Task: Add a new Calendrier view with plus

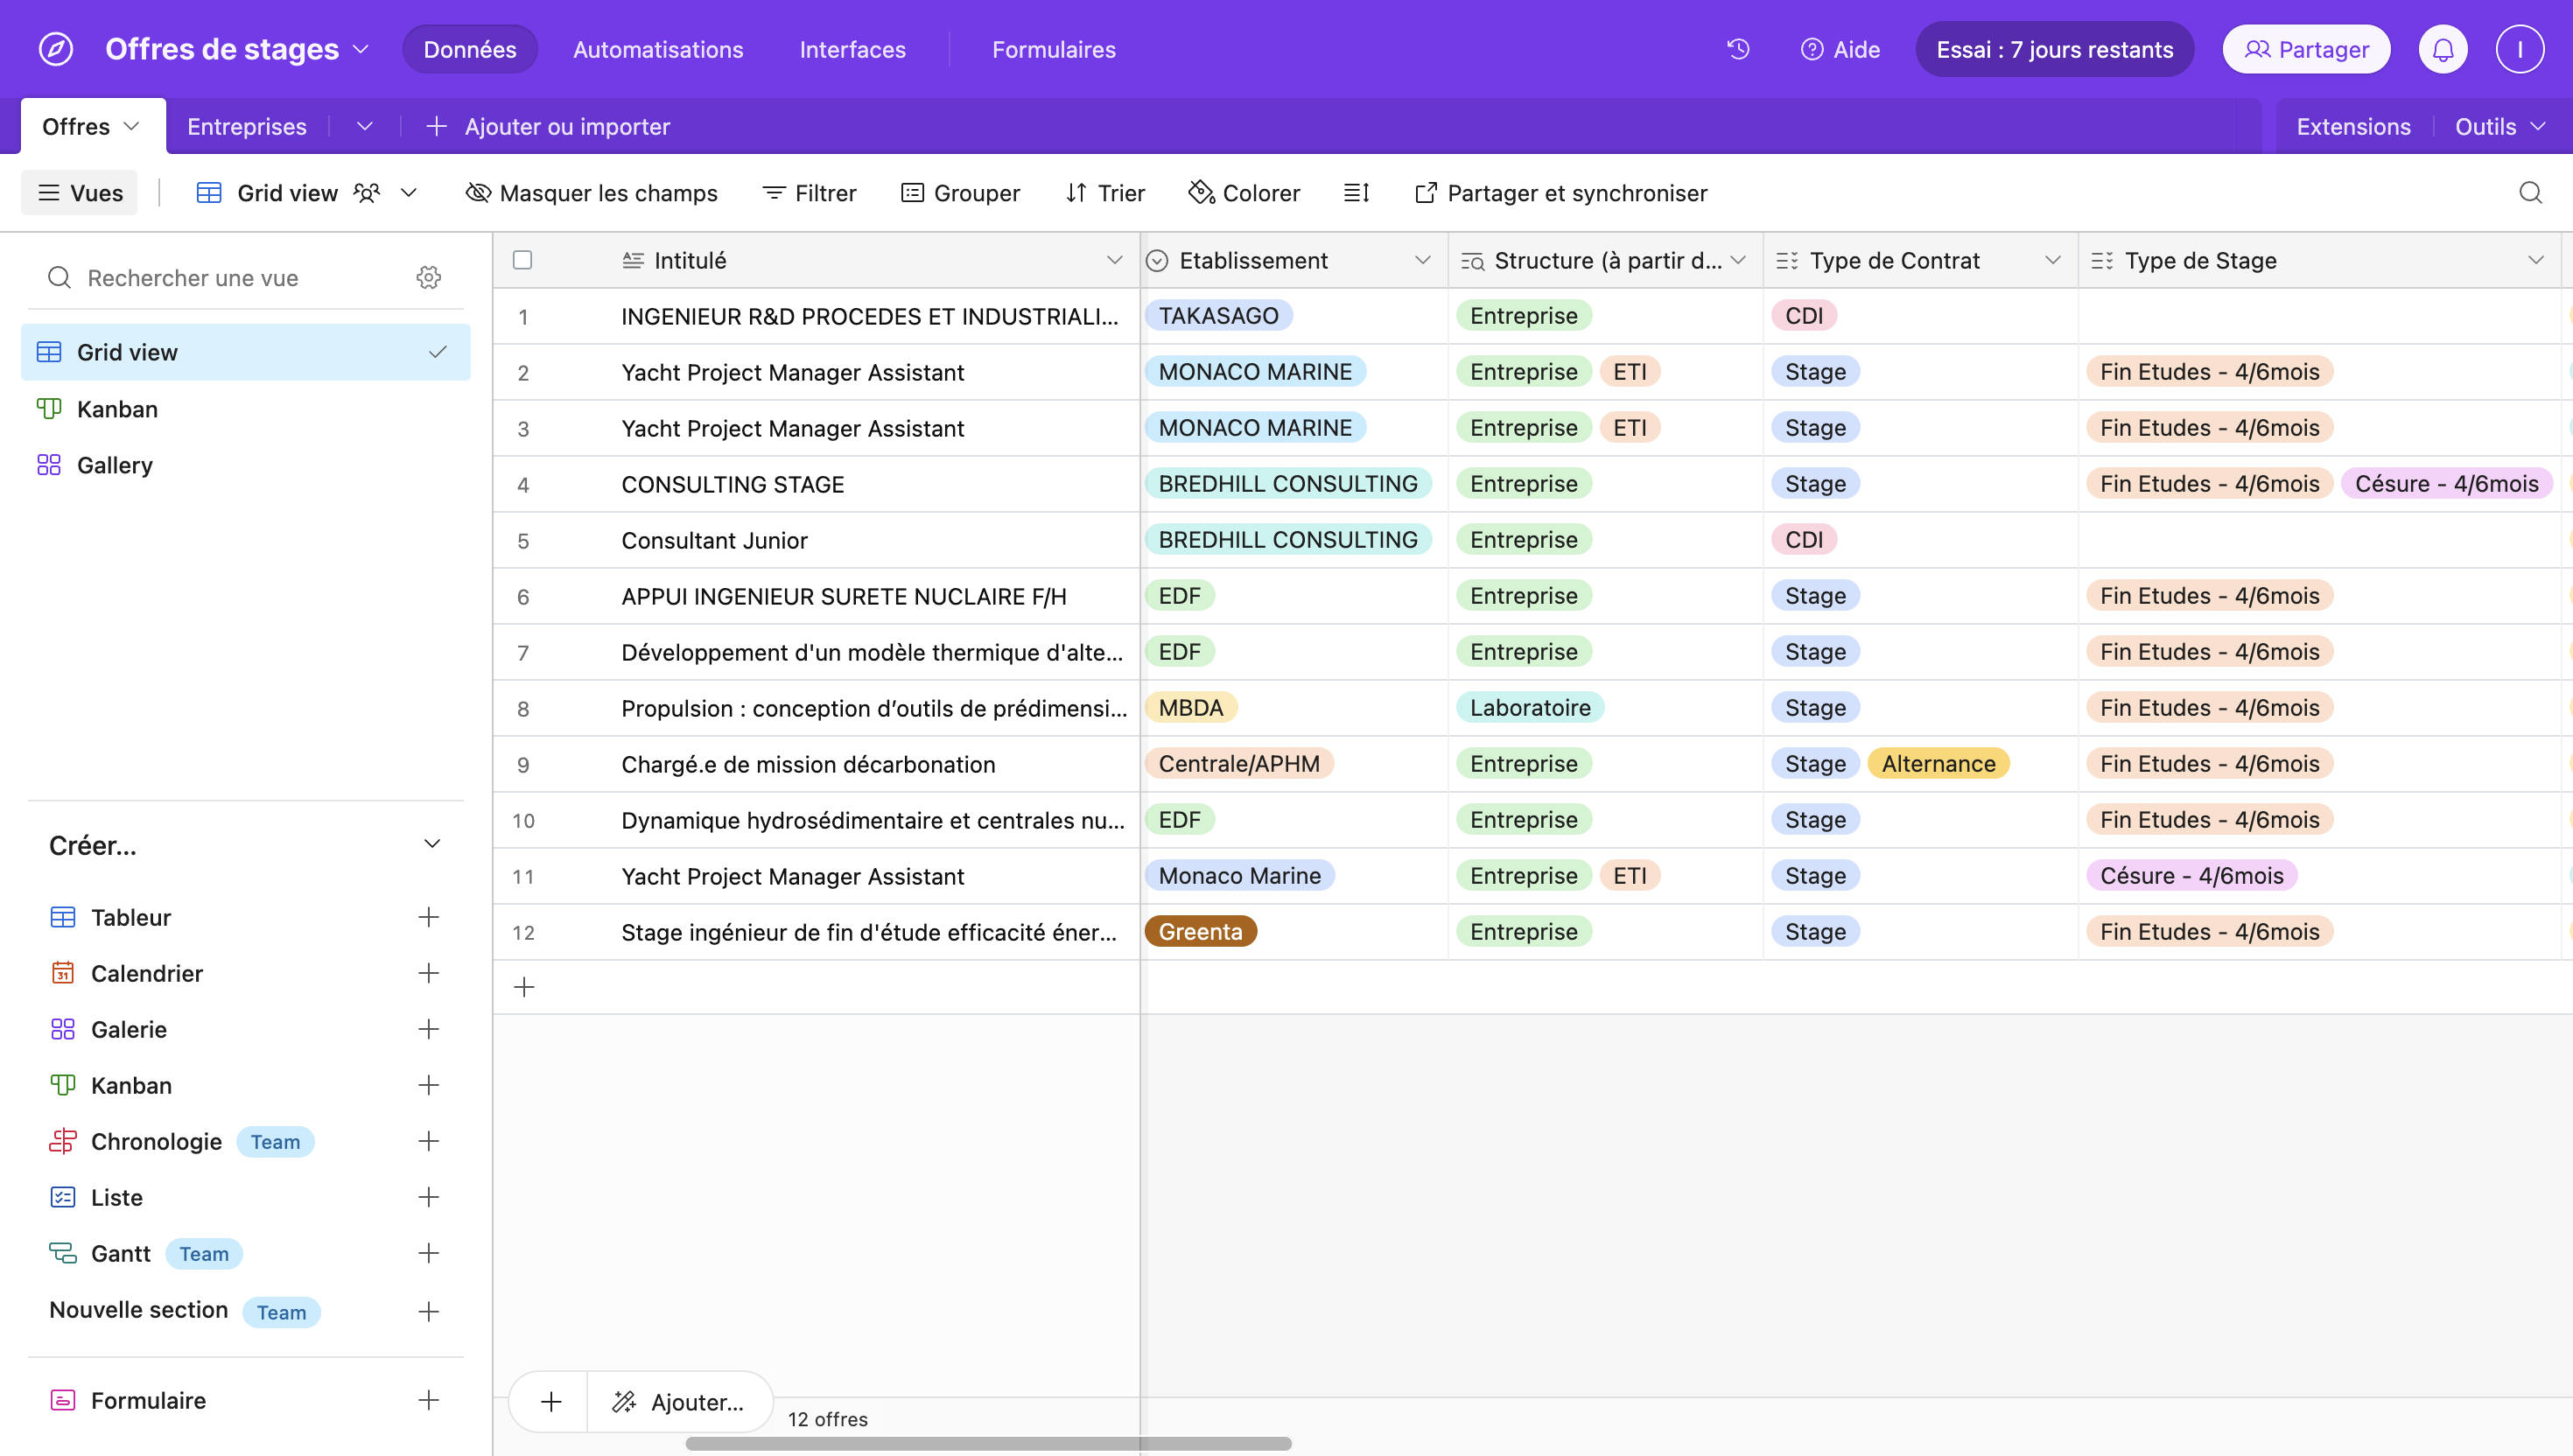Action: coord(429,973)
